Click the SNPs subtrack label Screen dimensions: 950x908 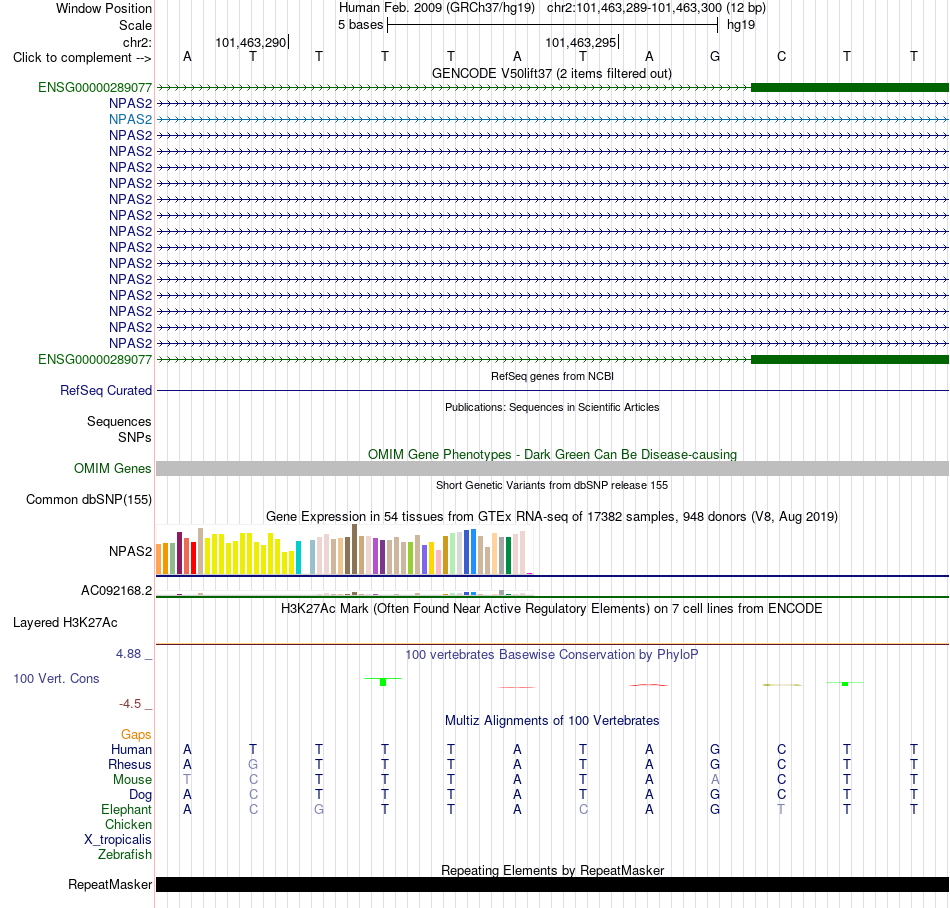[135, 437]
